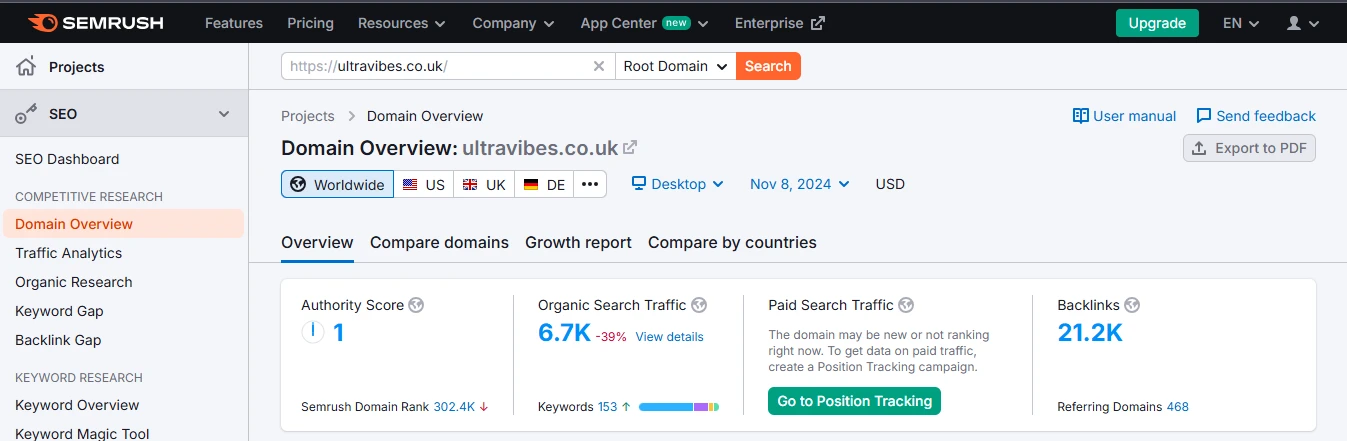Open more countries ellipsis menu

point(590,184)
